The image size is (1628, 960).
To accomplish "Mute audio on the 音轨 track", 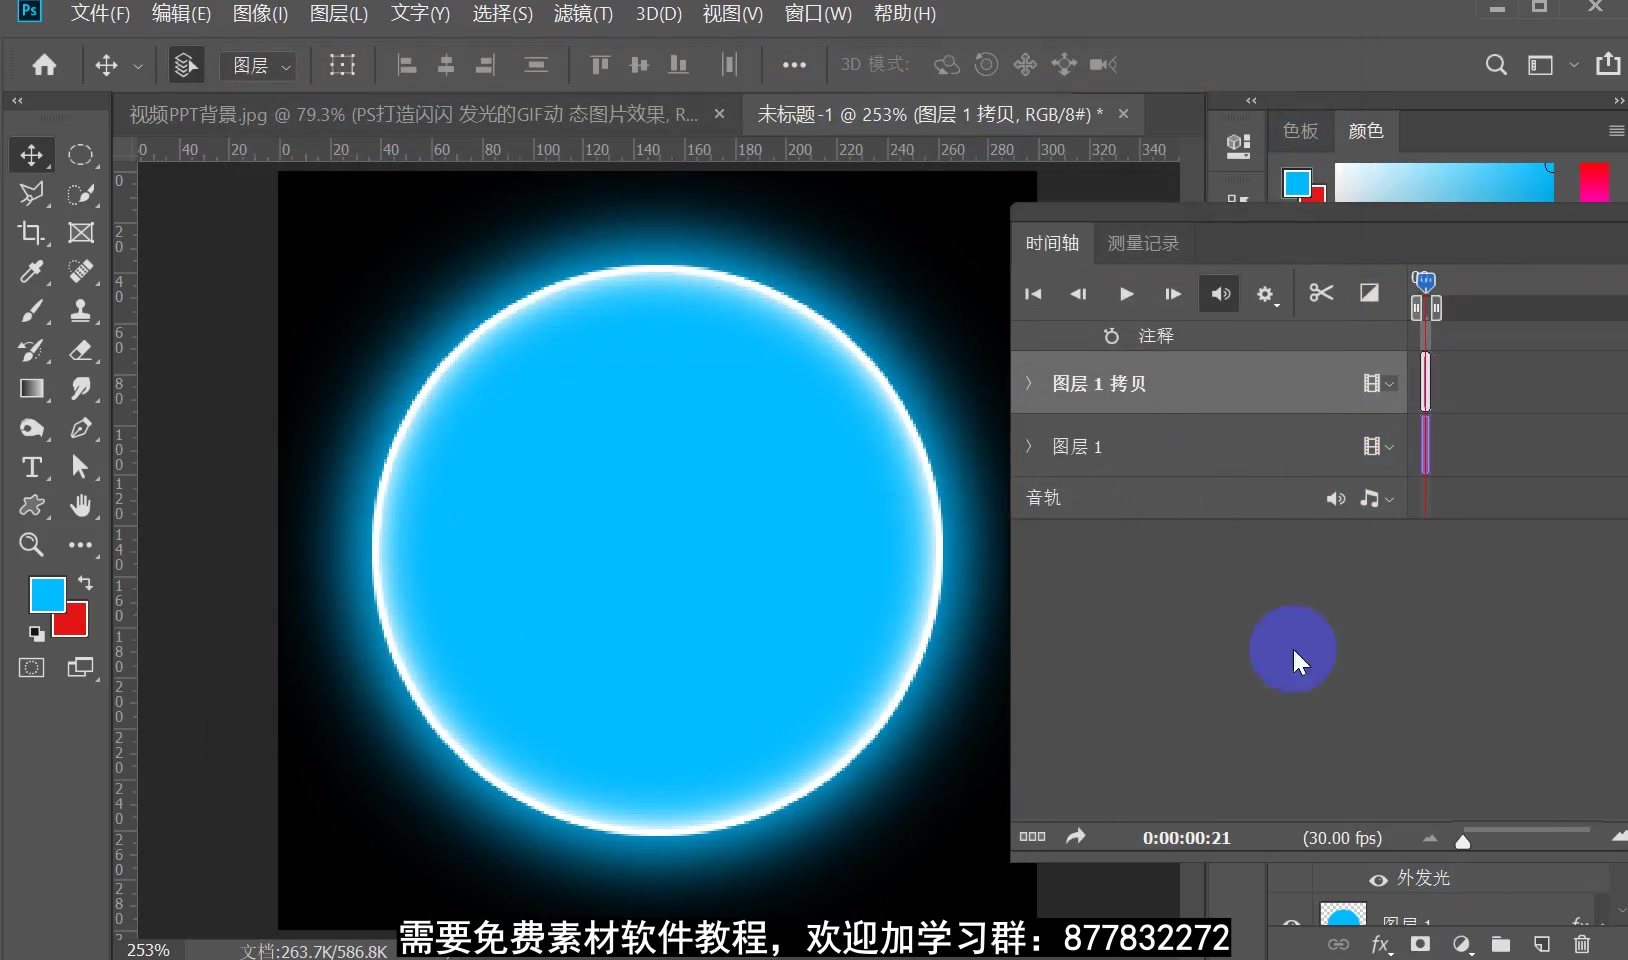I will [1336, 498].
